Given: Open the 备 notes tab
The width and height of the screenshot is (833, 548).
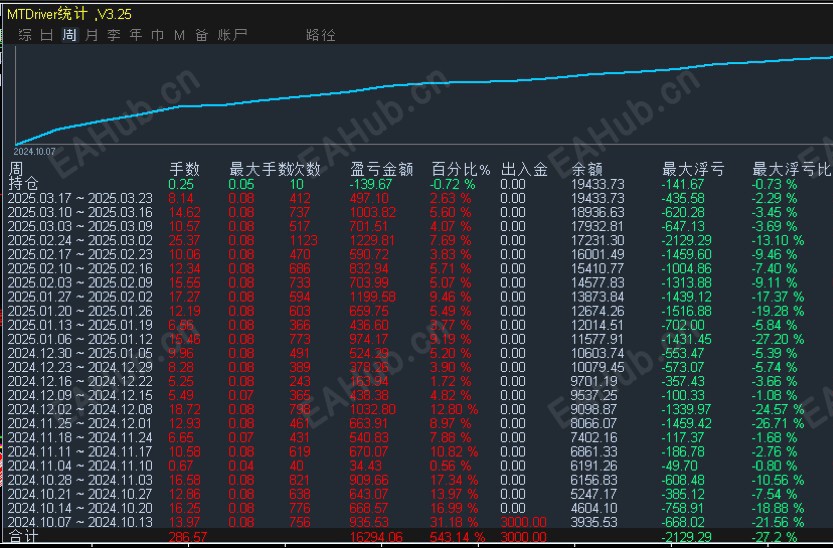Looking at the screenshot, I should tap(201, 35).
